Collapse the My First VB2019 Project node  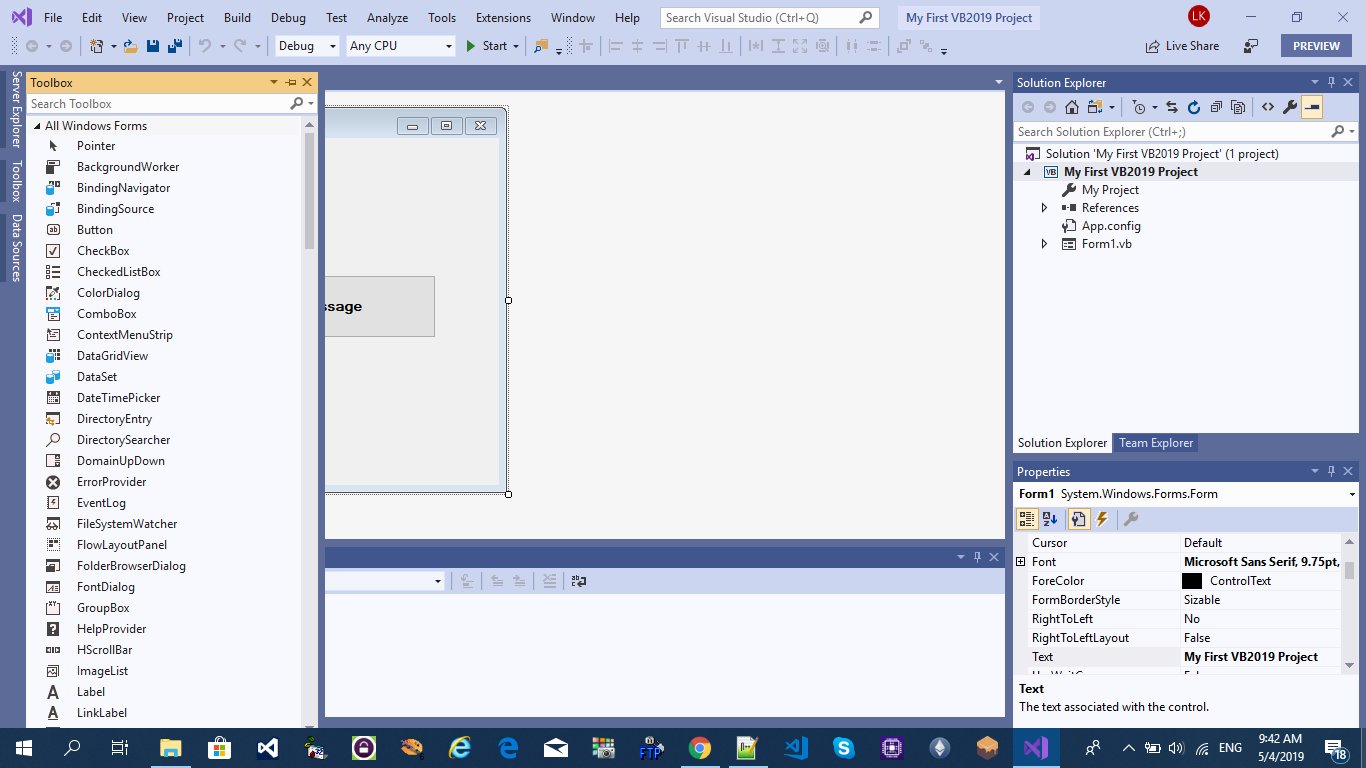pyautogui.click(x=1027, y=172)
